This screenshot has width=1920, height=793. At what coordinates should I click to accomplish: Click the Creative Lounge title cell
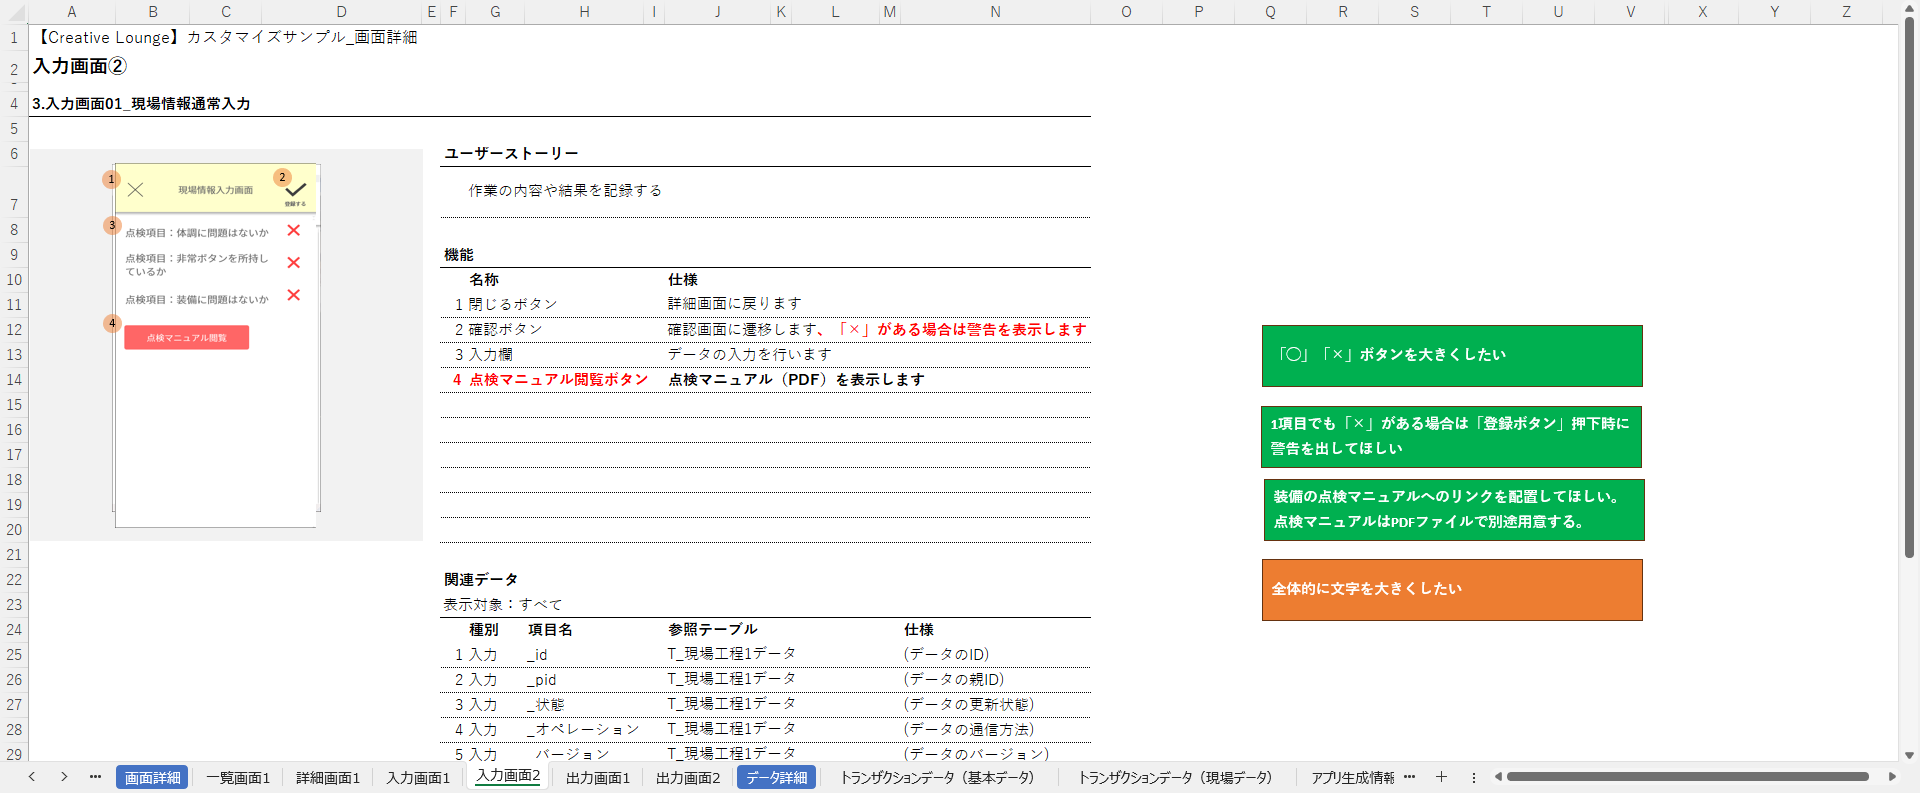[x=225, y=38]
